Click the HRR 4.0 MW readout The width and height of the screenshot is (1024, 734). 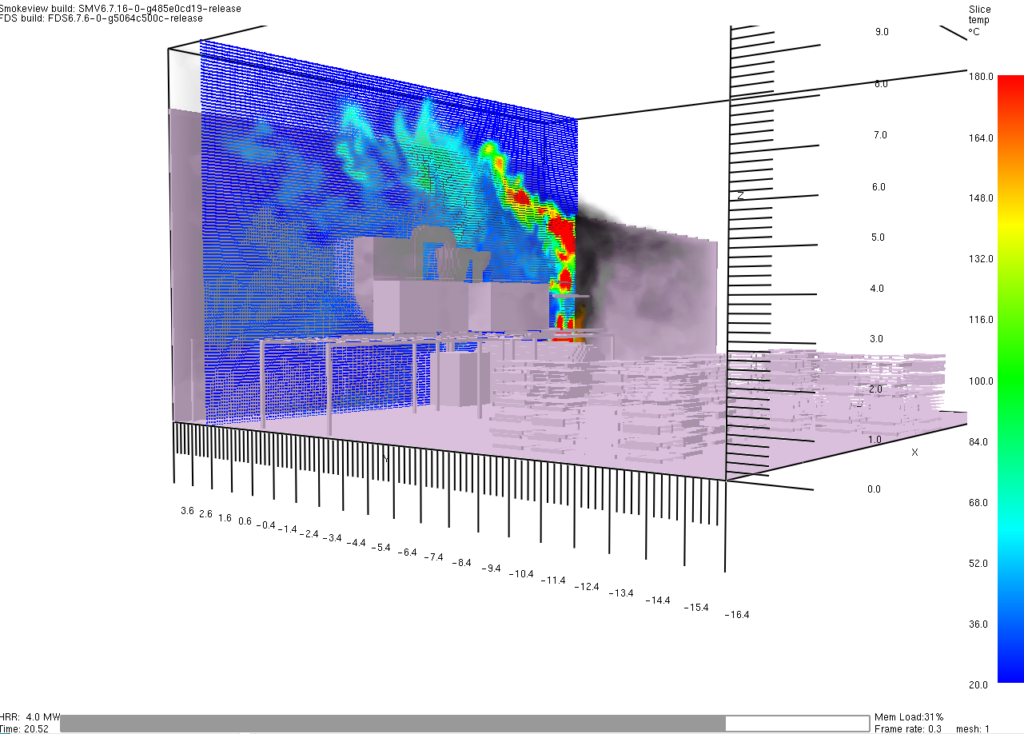tap(30, 717)
